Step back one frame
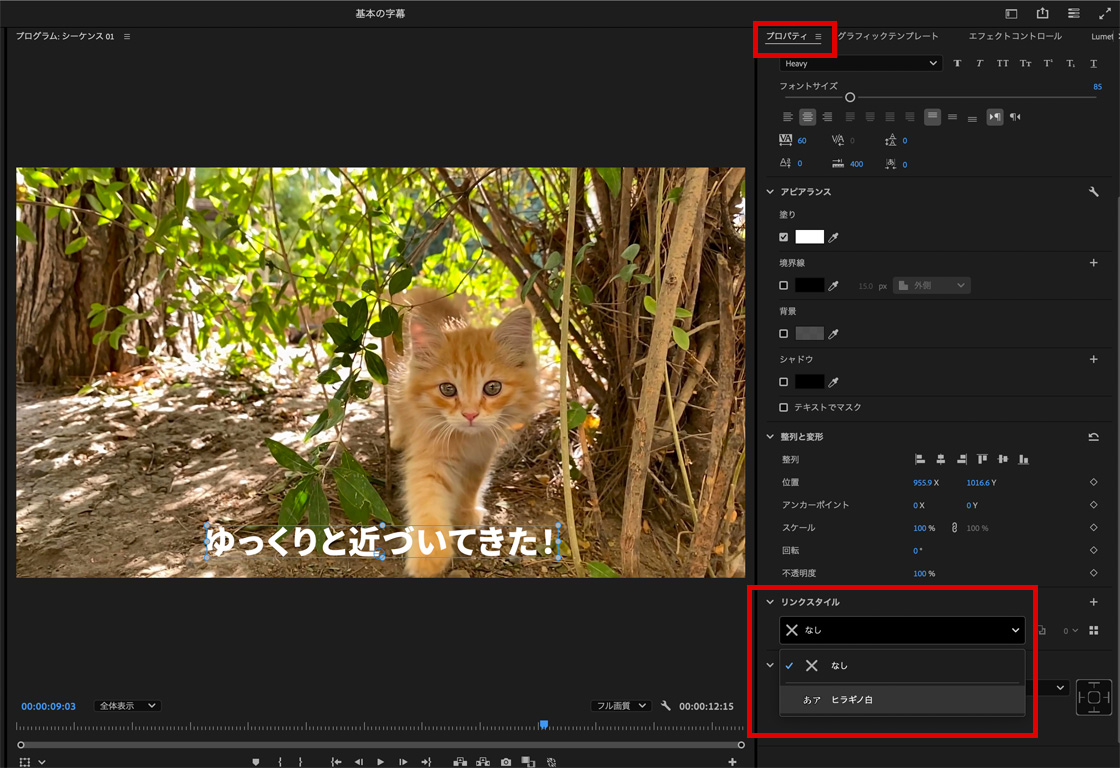The height and width of the screenshot is (768, 1120). pyautogui.click(x=359, y=762)
